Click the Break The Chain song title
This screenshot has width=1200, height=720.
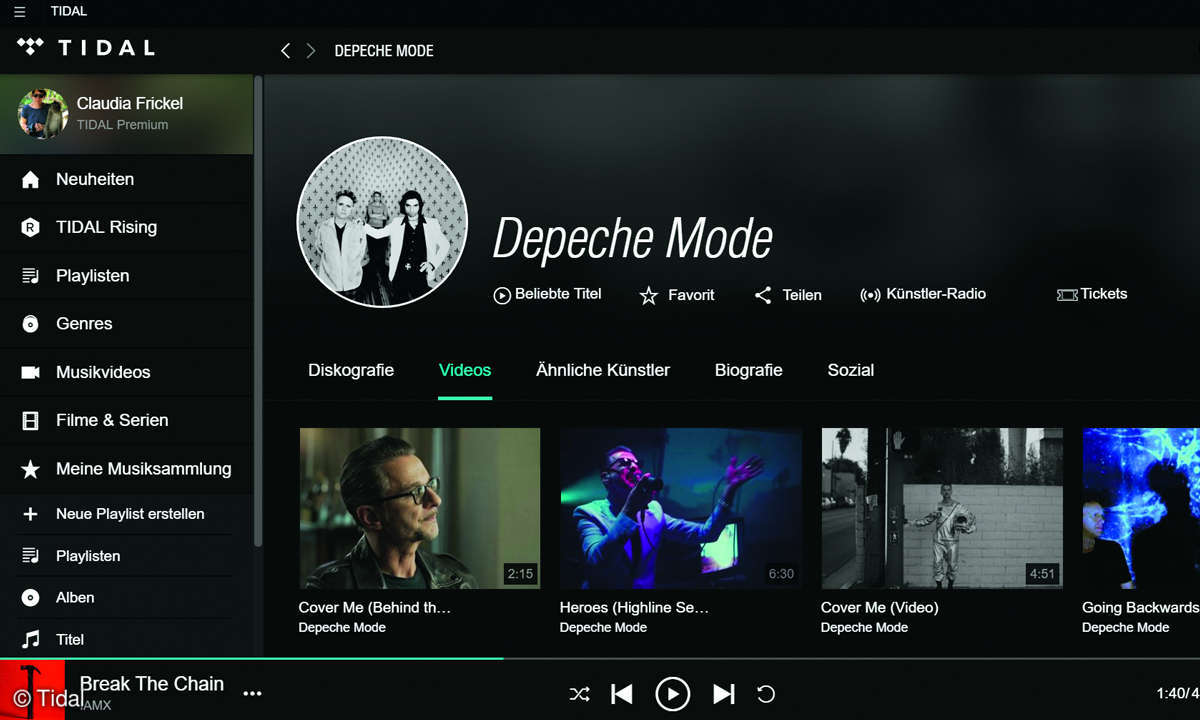(152, 684)
